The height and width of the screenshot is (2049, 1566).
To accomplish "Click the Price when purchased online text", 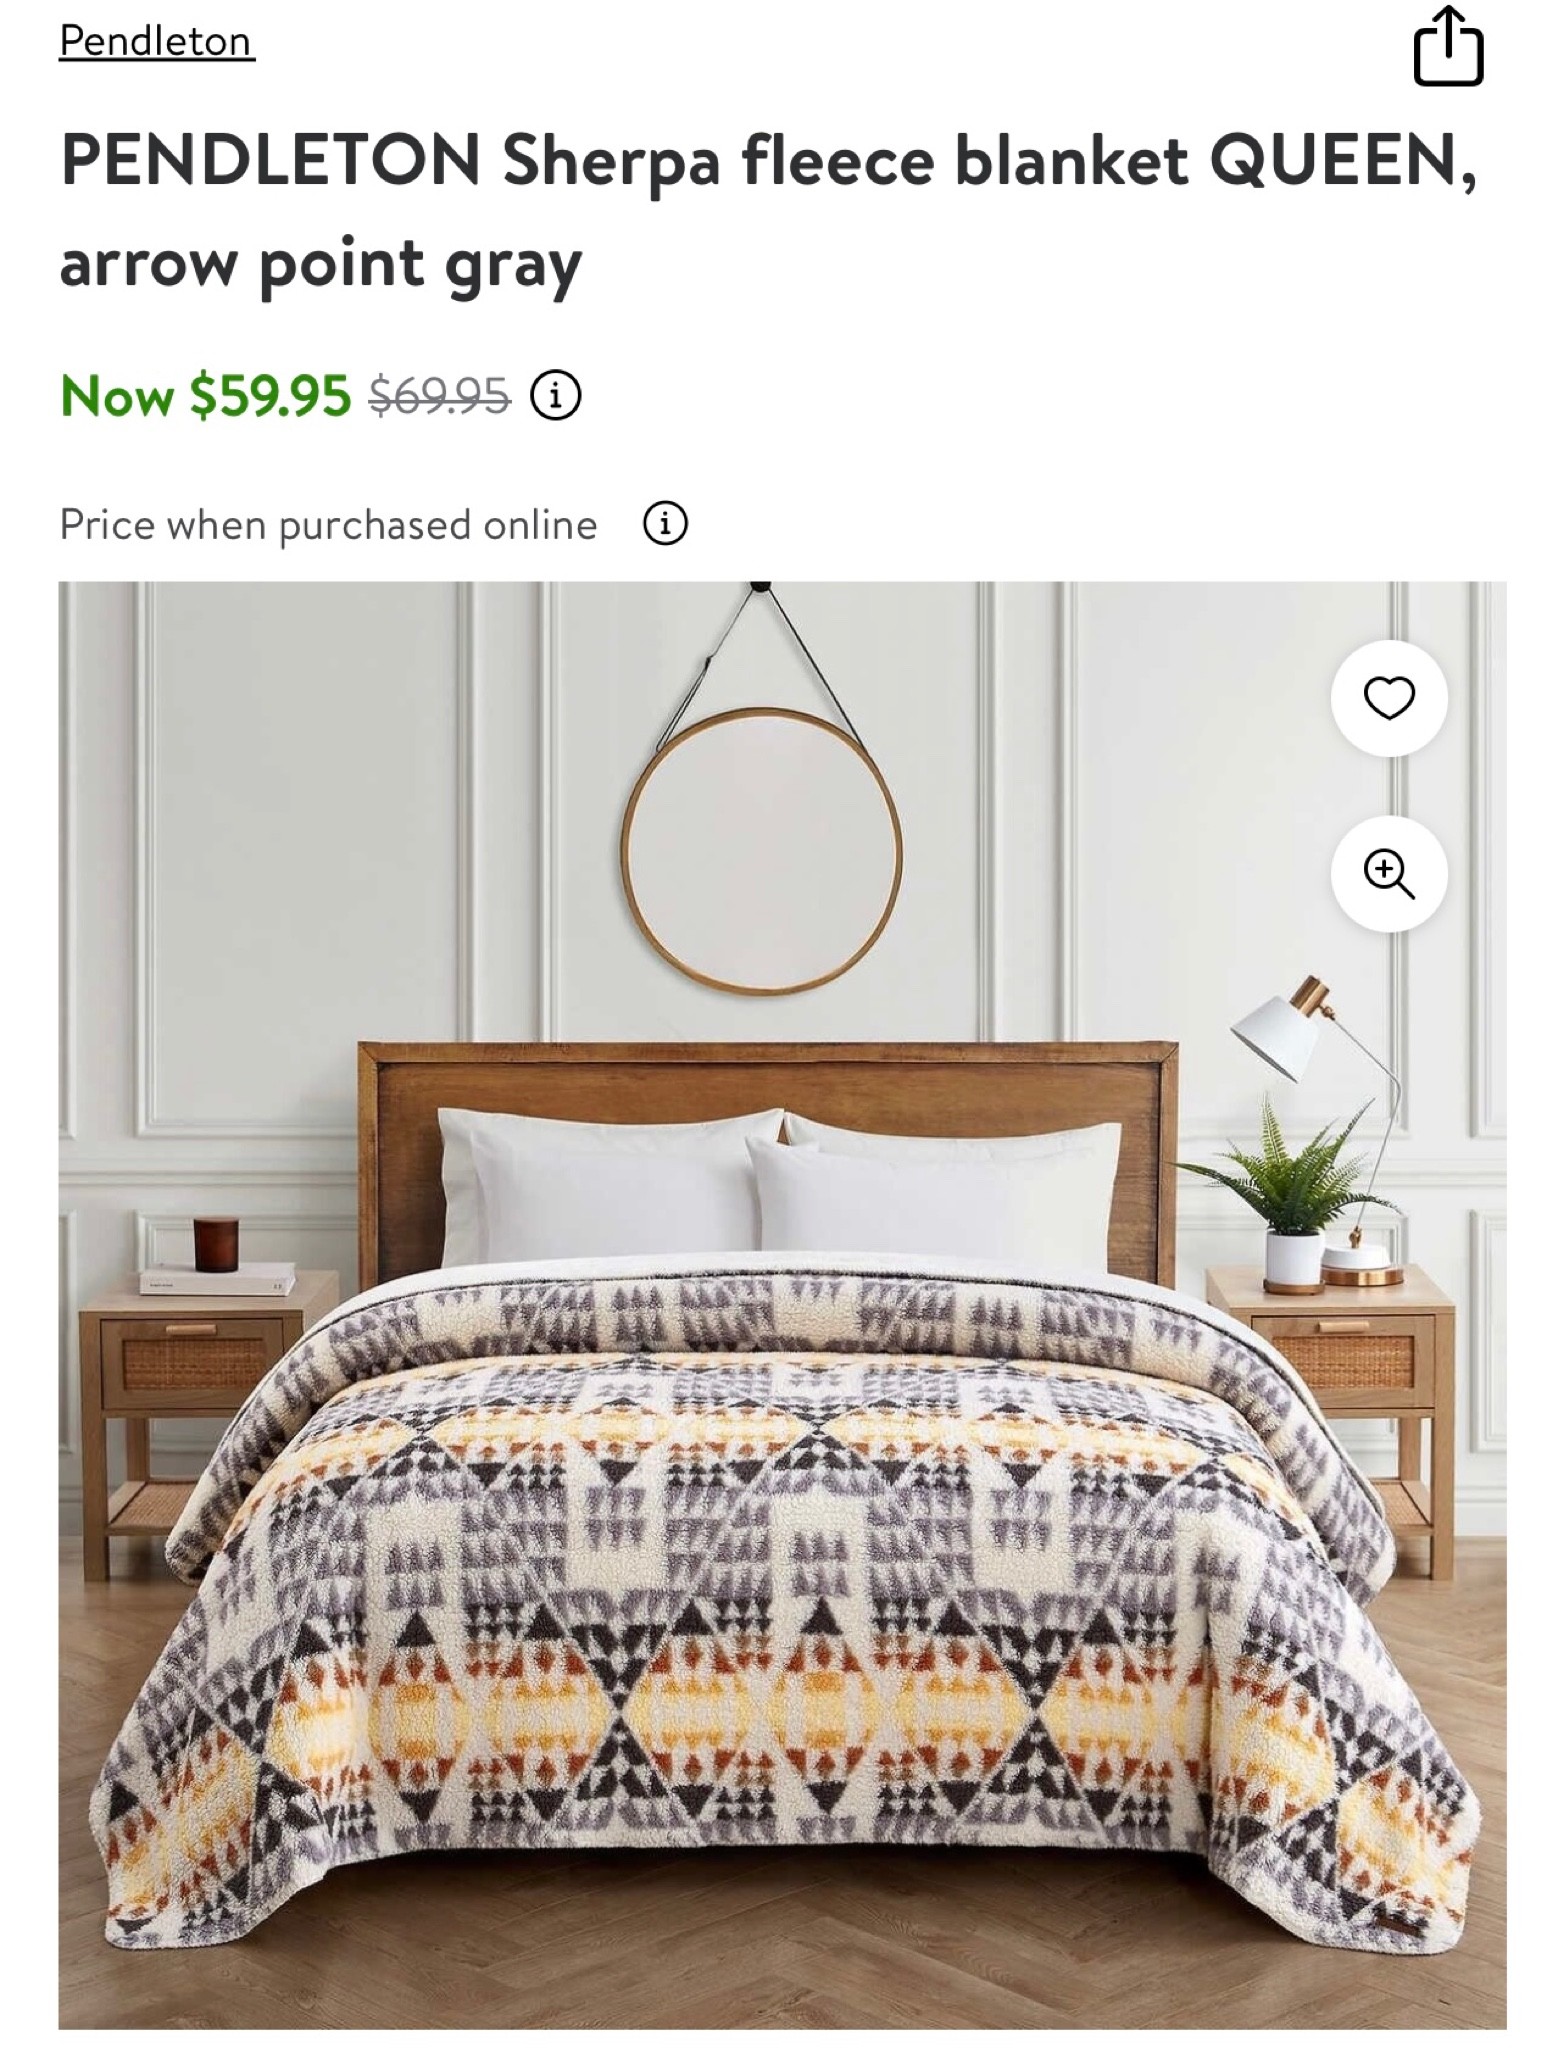I will point(328,524).
